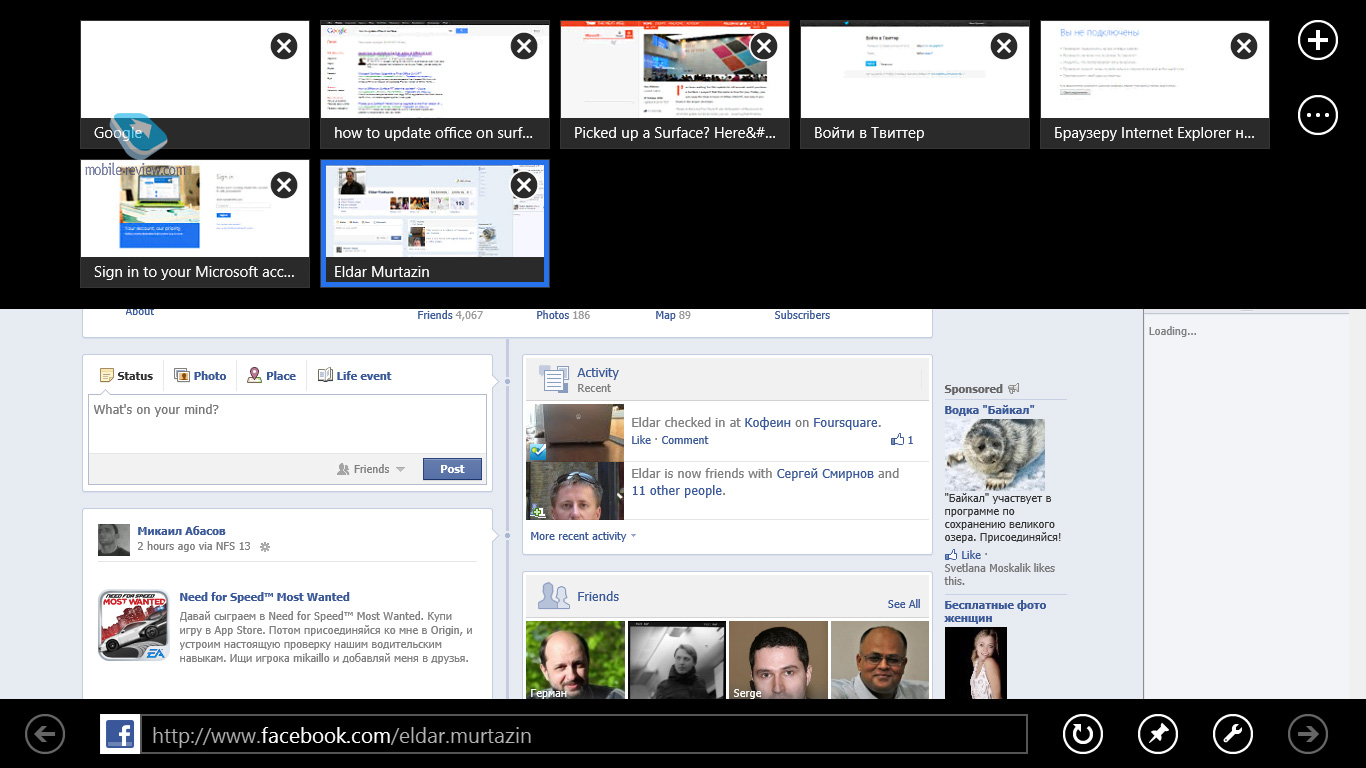Open See All friends link
Viewport: 1366px width, 768px height.
903,604
